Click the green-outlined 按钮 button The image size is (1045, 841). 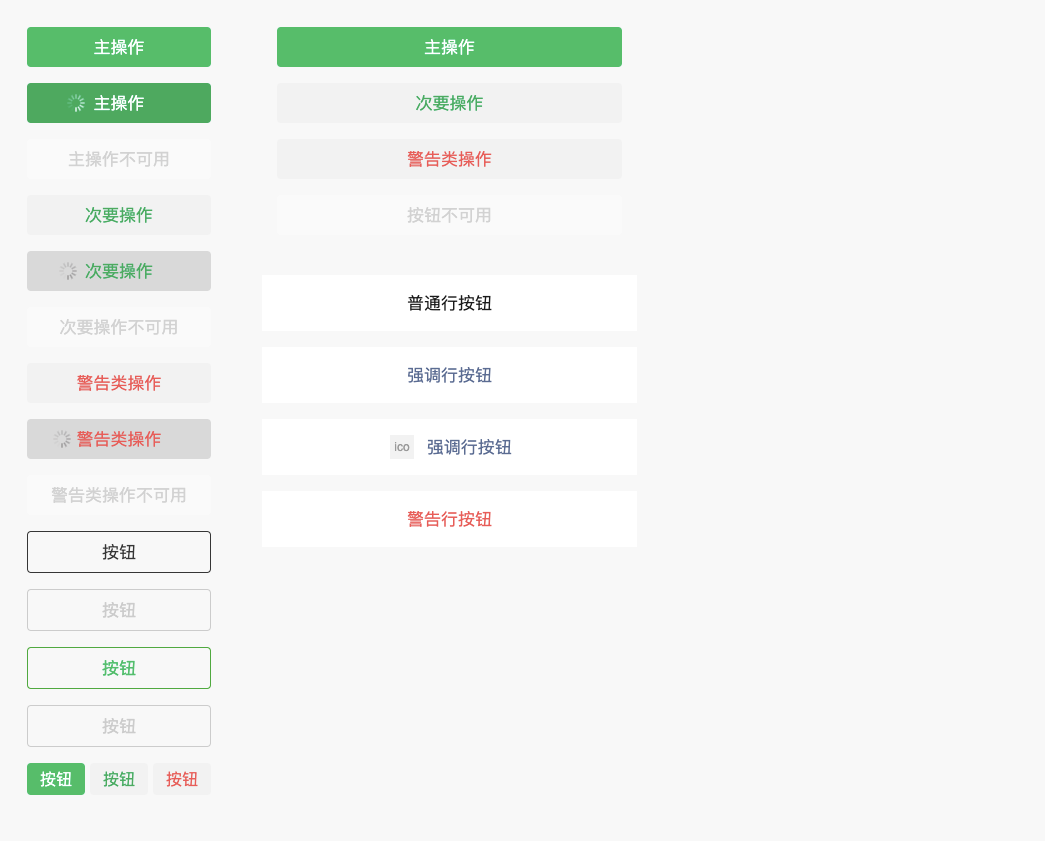coord(119,668)
